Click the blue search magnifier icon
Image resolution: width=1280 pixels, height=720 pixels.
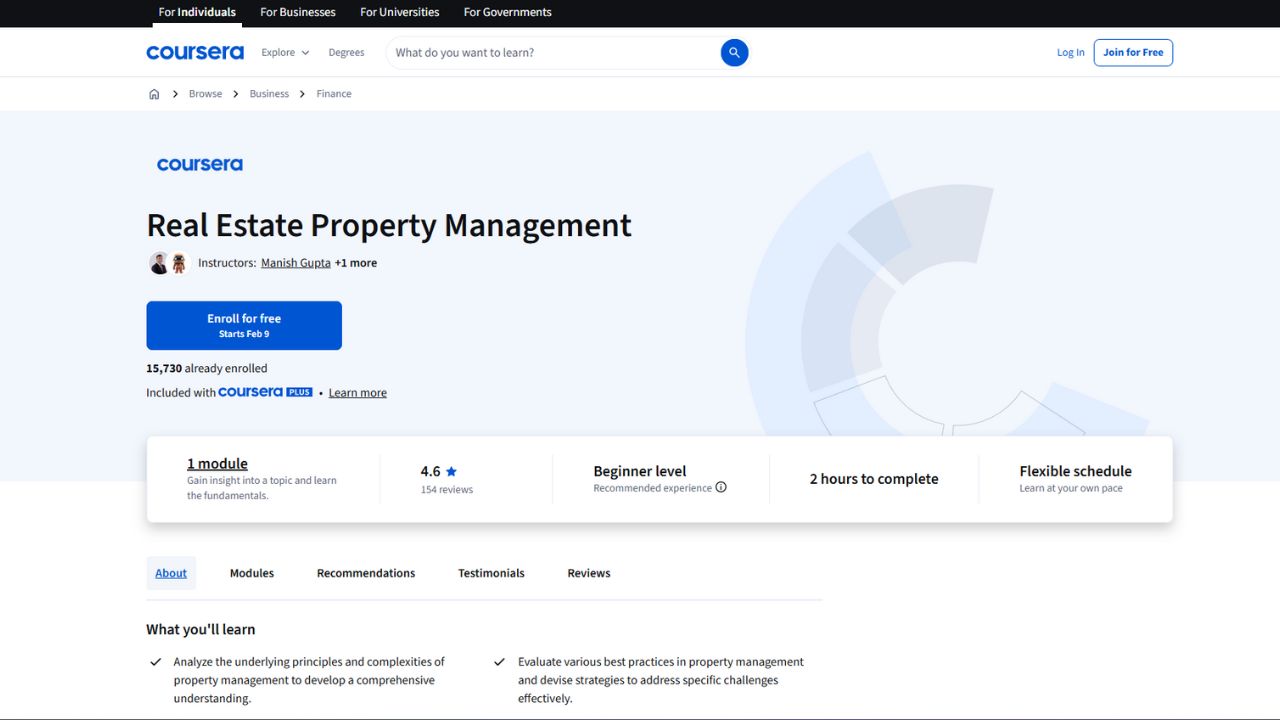[734, 52]
